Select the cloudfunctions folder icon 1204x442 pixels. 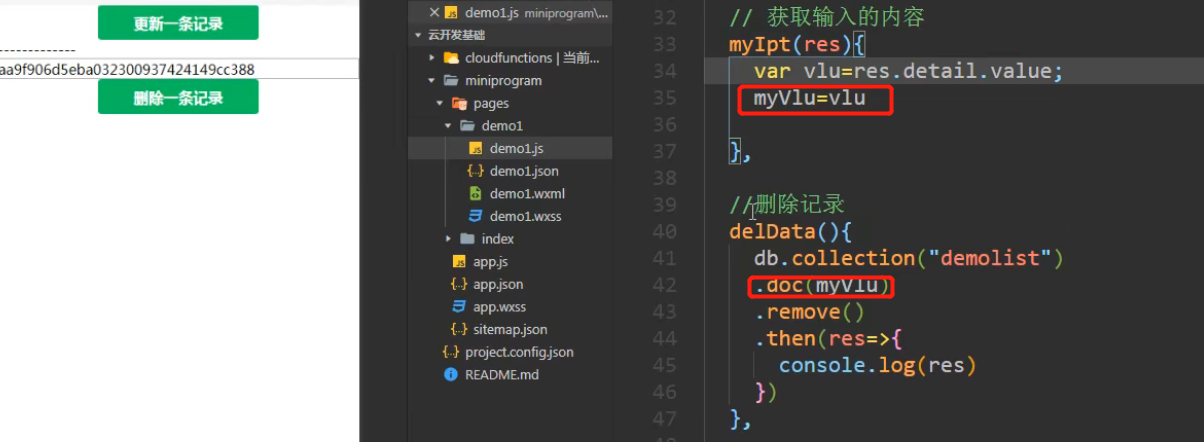click(450, 58)
